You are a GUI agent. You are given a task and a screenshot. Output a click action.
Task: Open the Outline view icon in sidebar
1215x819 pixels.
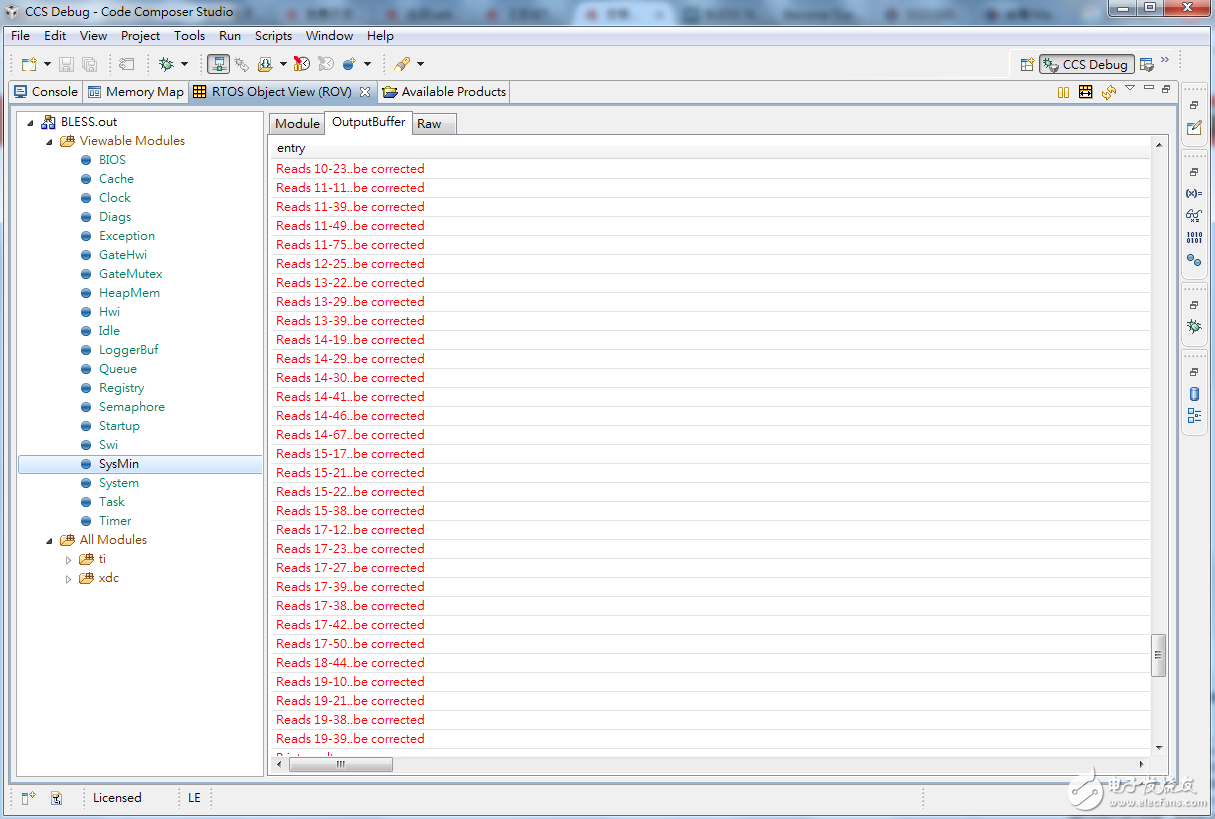(1194, 416)
